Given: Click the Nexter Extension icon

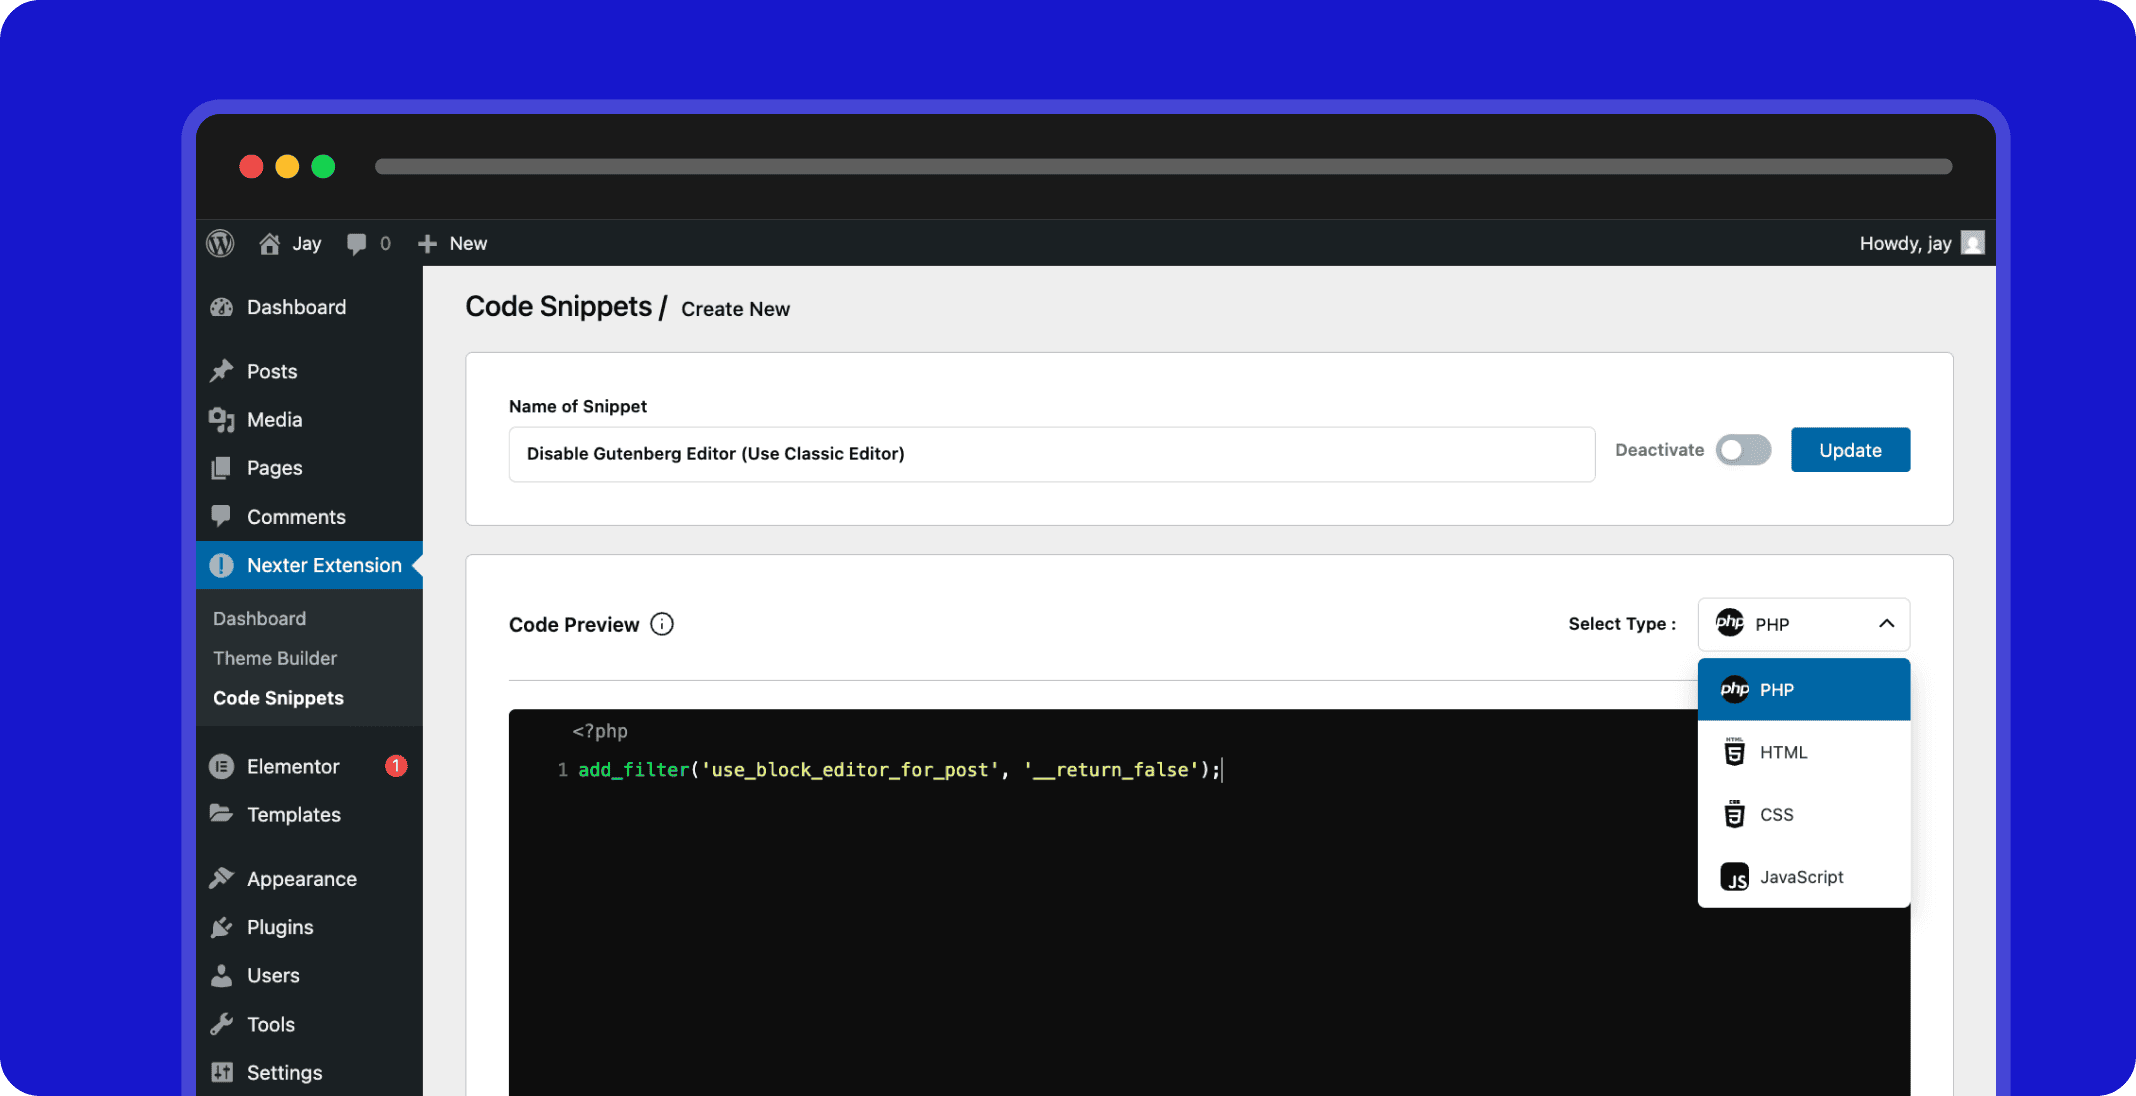Looking at the screenshot, I should point(221,565).
